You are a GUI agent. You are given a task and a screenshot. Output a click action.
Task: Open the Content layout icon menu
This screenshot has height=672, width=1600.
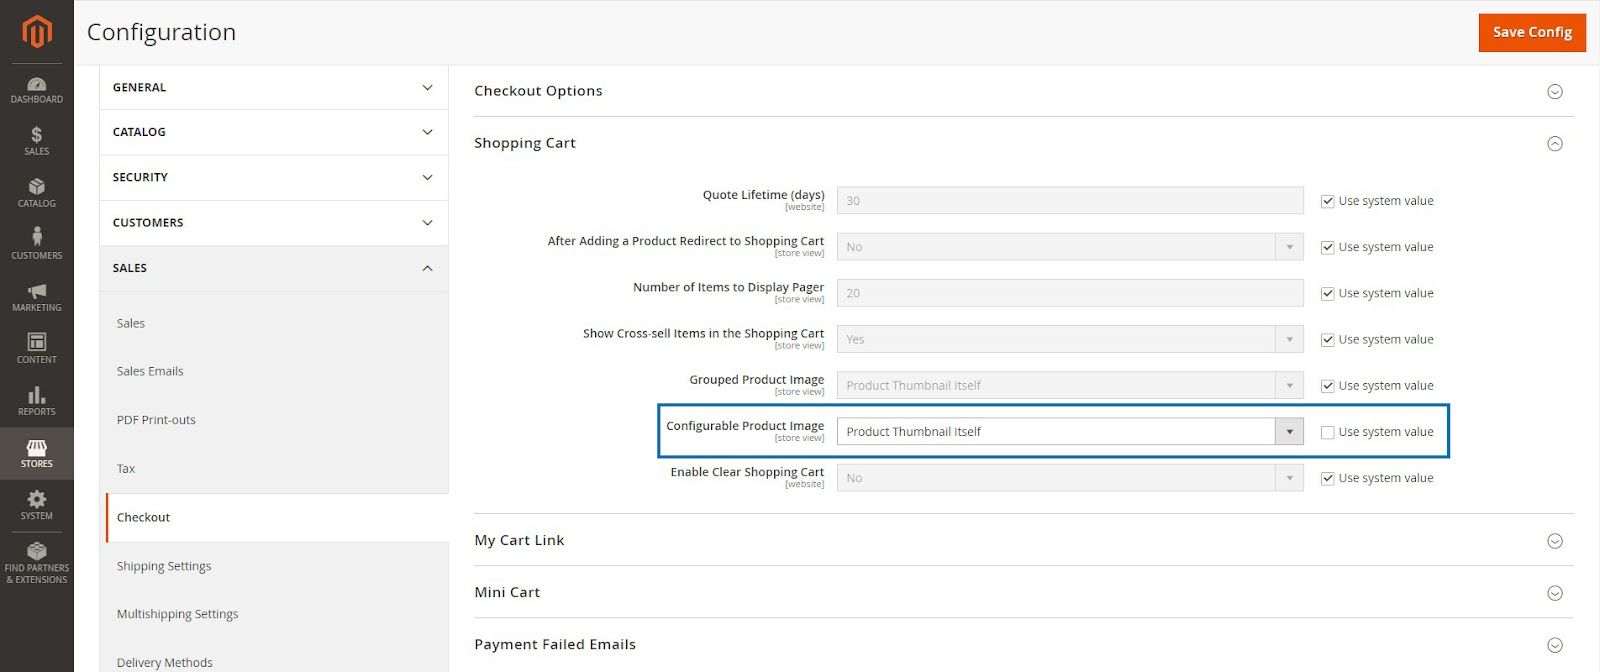tap(37, 350)
